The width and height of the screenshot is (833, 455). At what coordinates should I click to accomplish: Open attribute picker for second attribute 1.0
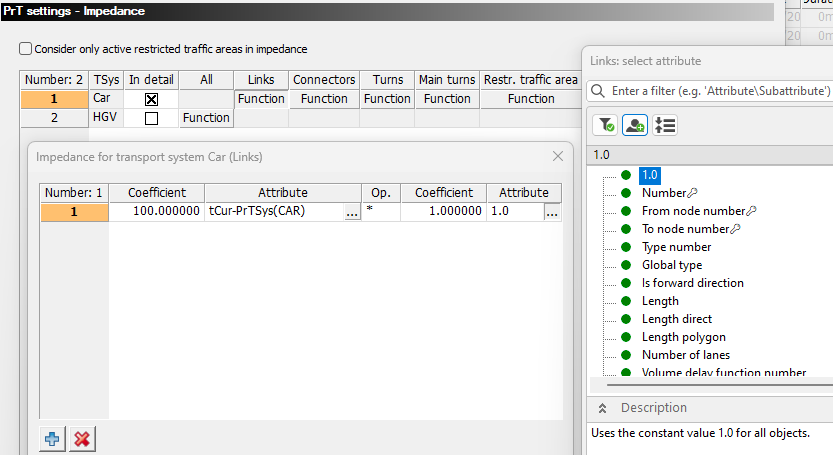pos(552,212)
